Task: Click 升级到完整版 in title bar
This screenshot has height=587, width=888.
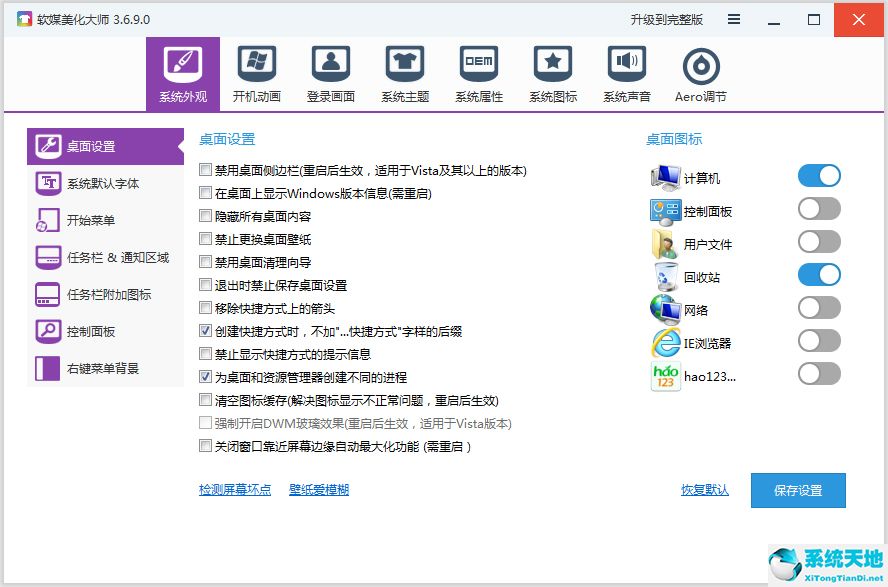Action: (x=666, y=19)
